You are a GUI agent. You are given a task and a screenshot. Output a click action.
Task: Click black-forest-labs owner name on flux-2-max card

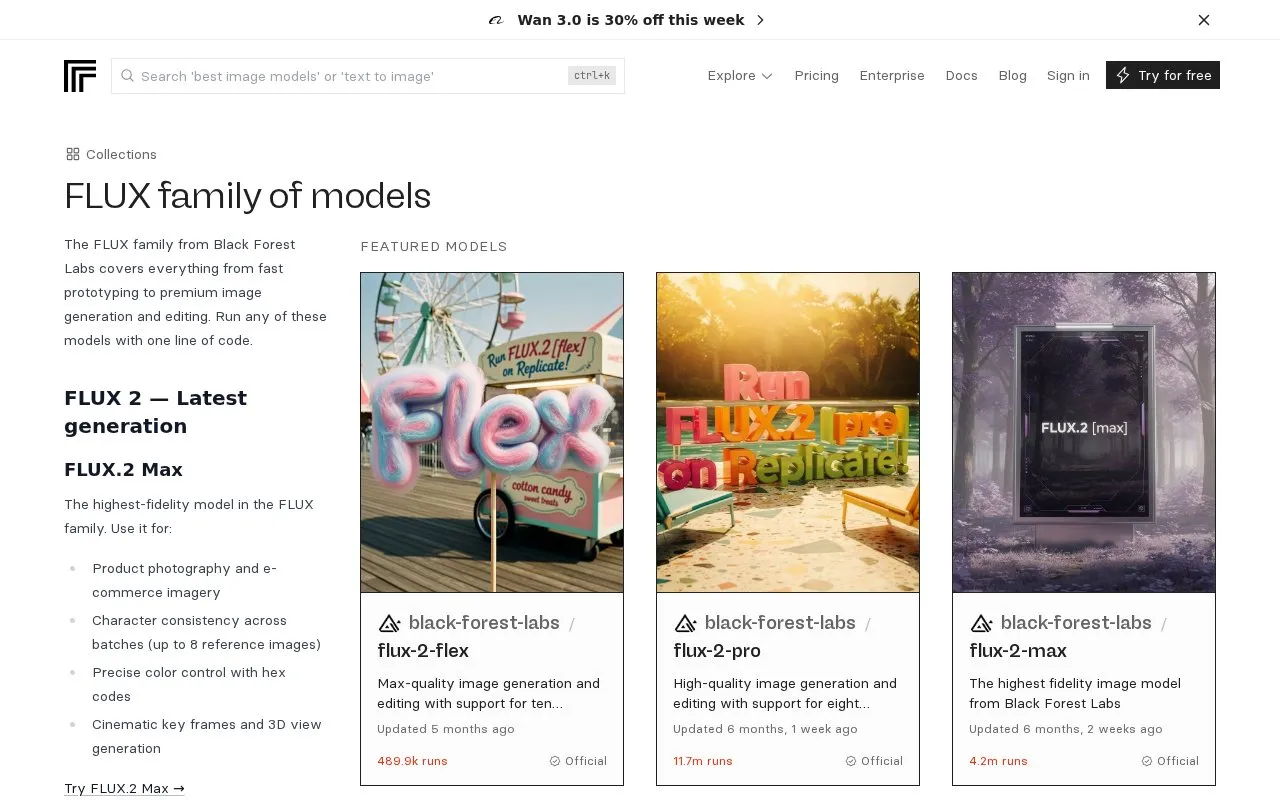click(1076, 623)
